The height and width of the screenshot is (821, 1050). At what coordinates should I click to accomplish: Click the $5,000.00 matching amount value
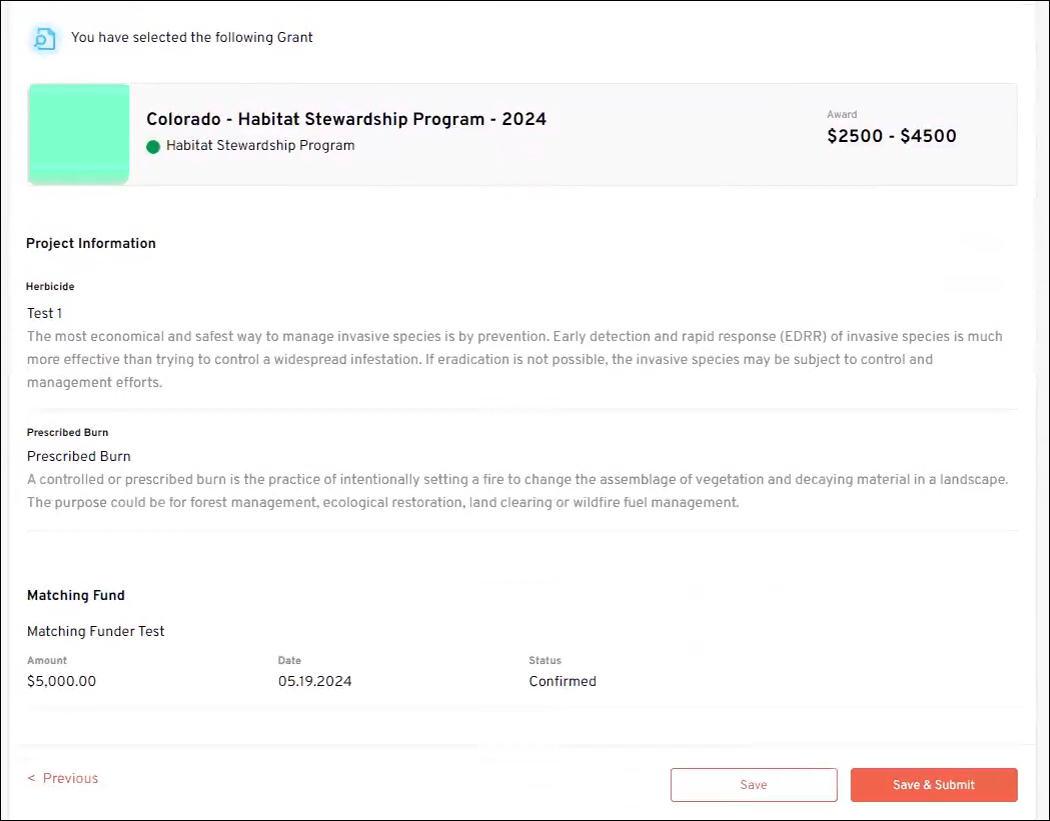point(61,681)
